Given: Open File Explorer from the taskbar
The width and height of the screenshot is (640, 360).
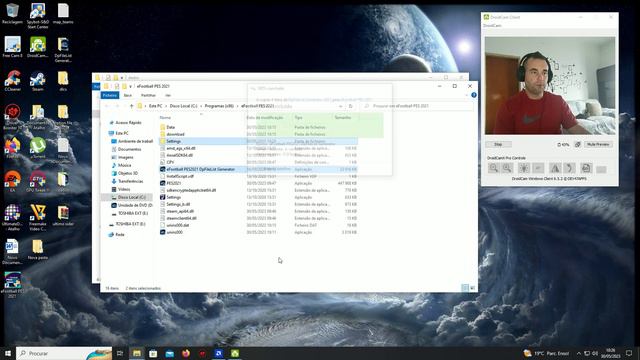Looking at the screenshot, I should [137, 353].
